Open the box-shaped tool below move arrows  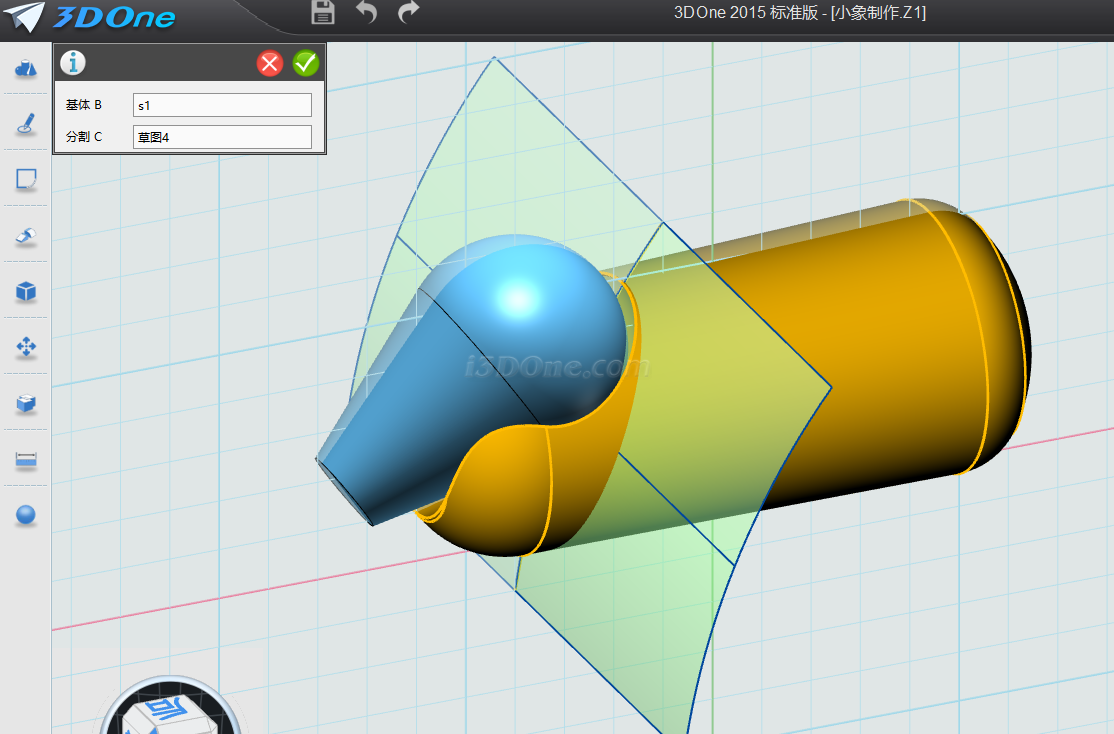pos(26,404)
